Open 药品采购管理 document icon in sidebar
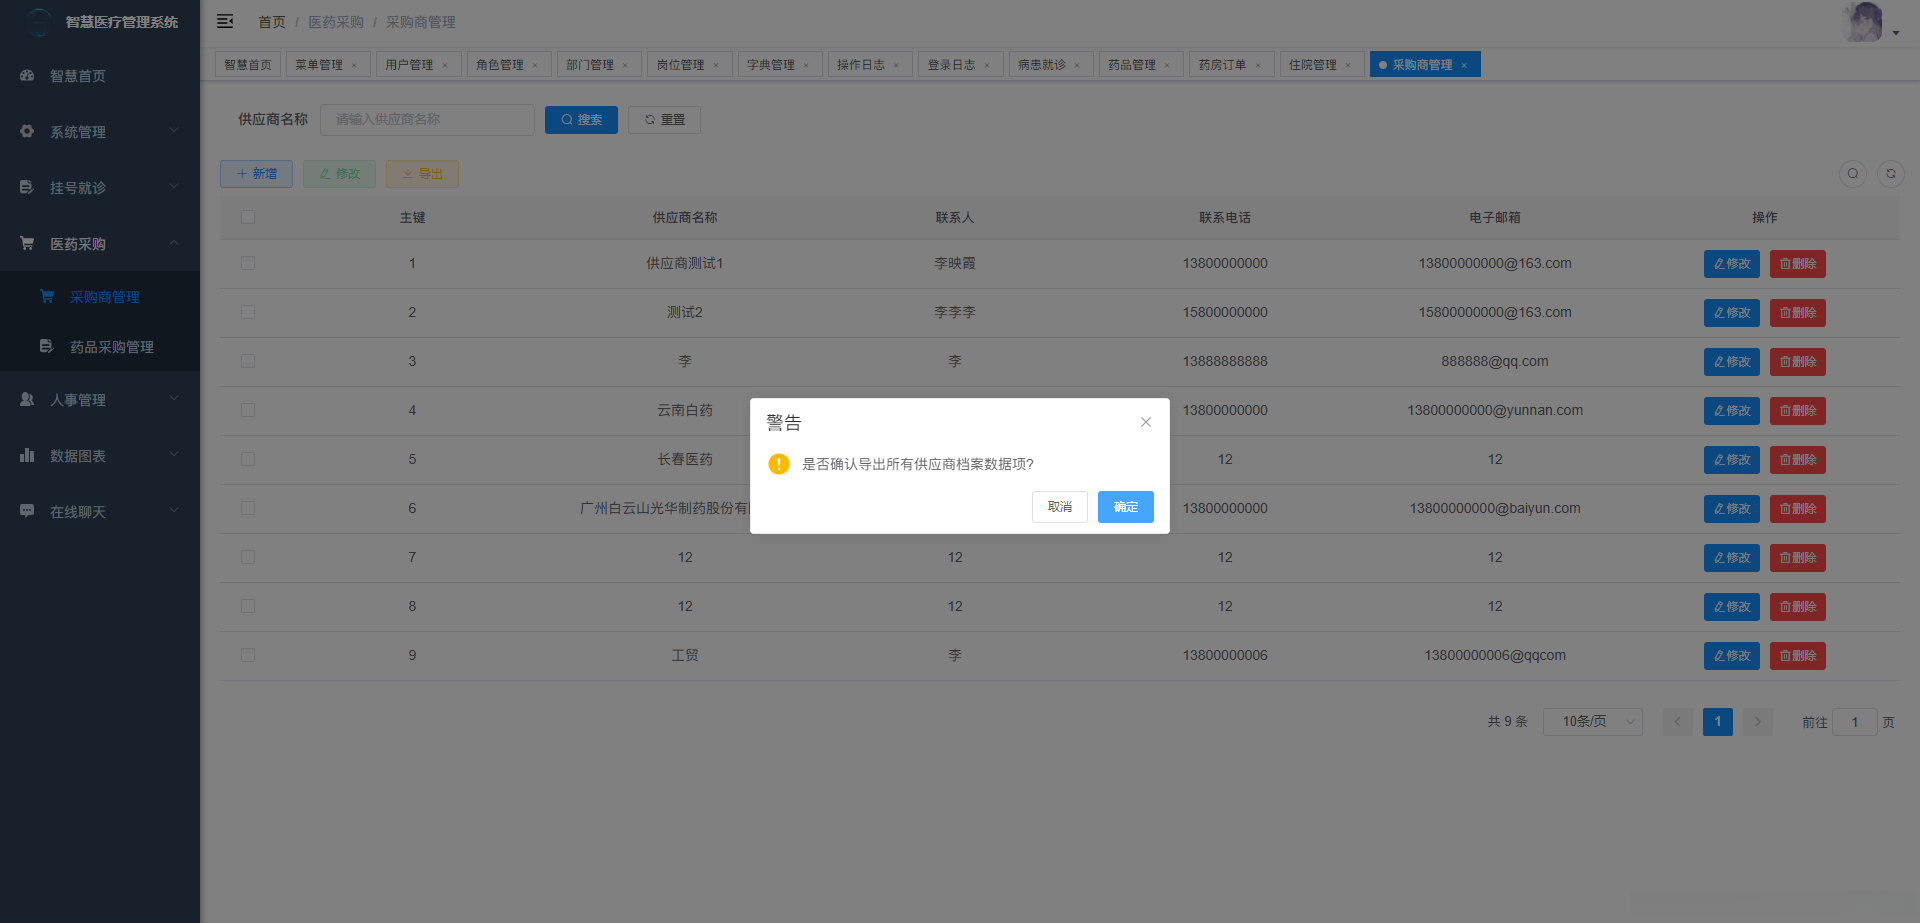This screenshot has width=1920, height=923. [x=47, y=347]
